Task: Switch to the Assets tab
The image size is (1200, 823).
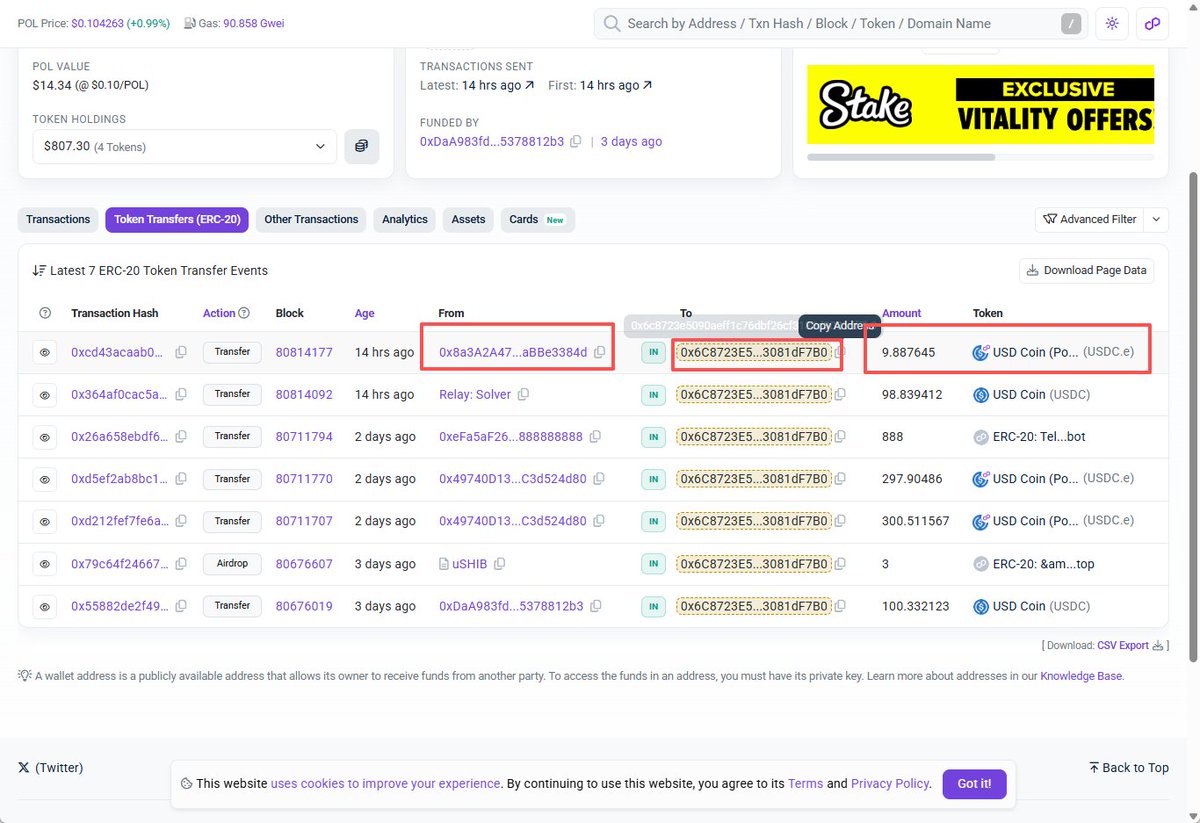Action: point(468,219)
